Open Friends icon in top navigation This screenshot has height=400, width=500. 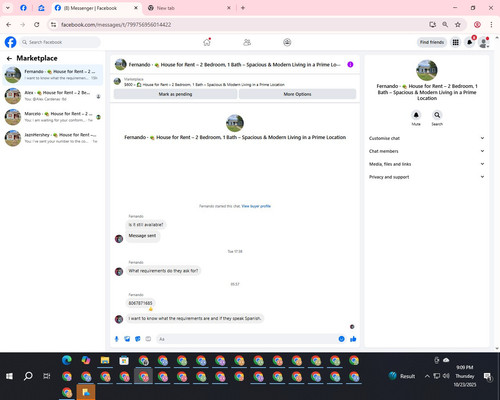coord(247,42)
